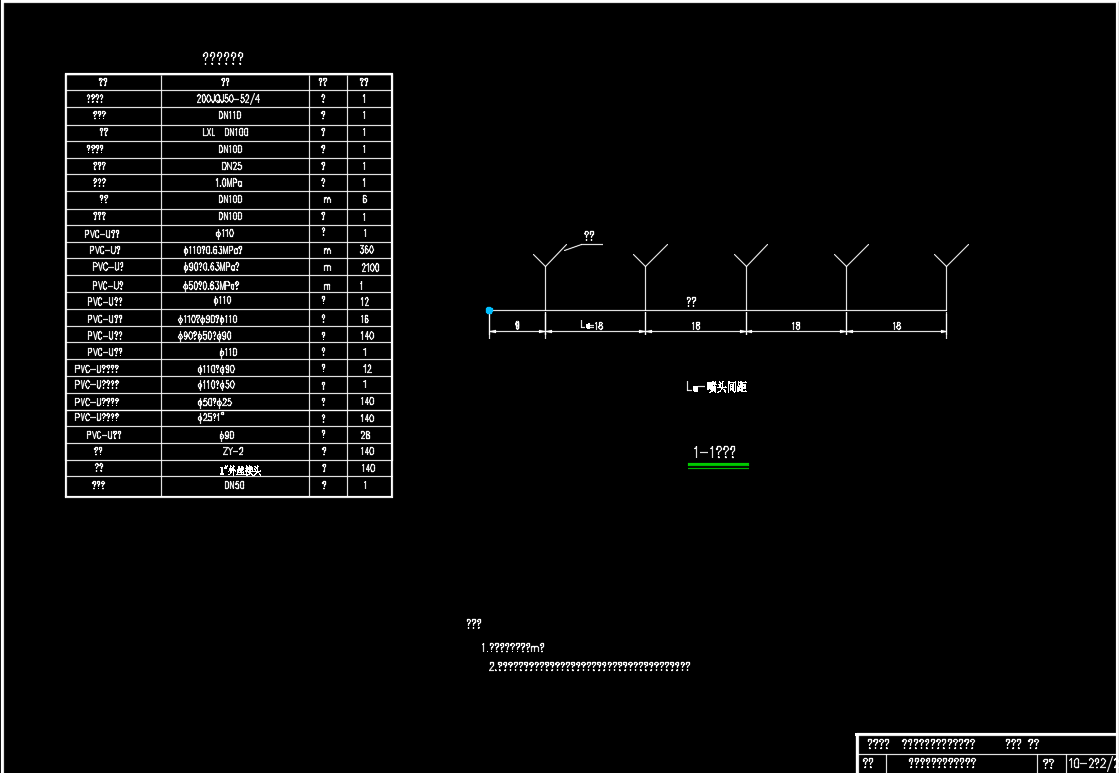This screenshot has width=1119, height=773.
Task: Select the quantity value 360 in the table
Action: tap(366, 250)
